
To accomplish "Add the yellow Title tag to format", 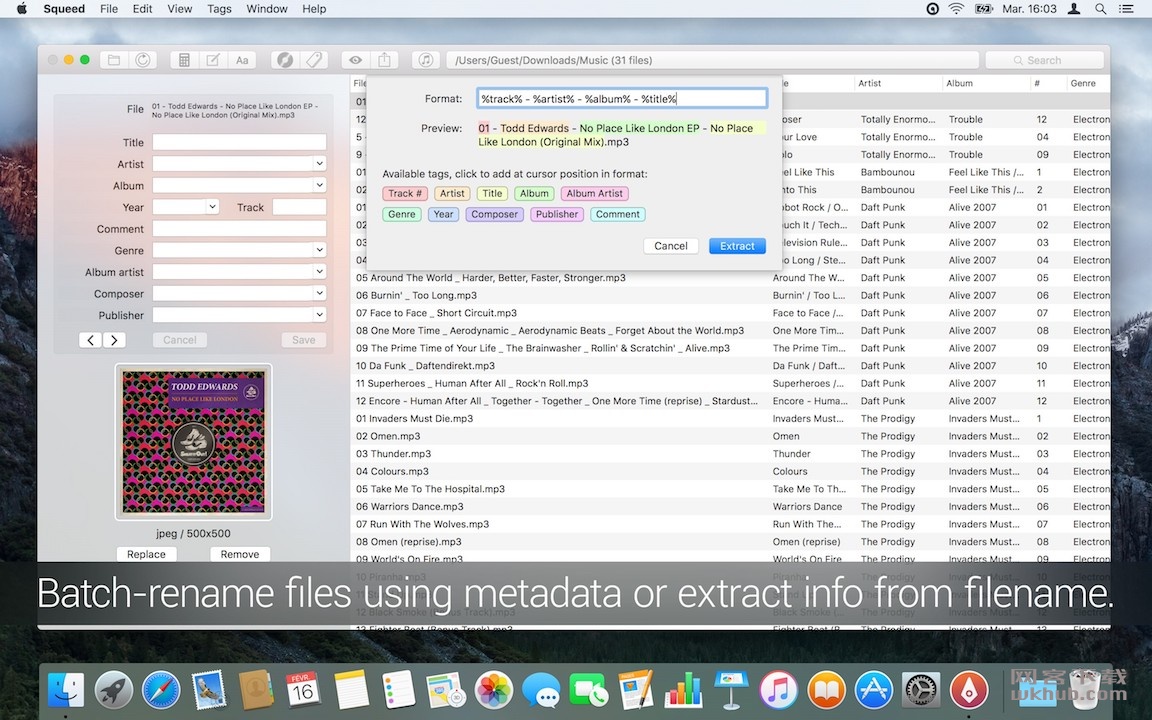I will click(492, 193).
